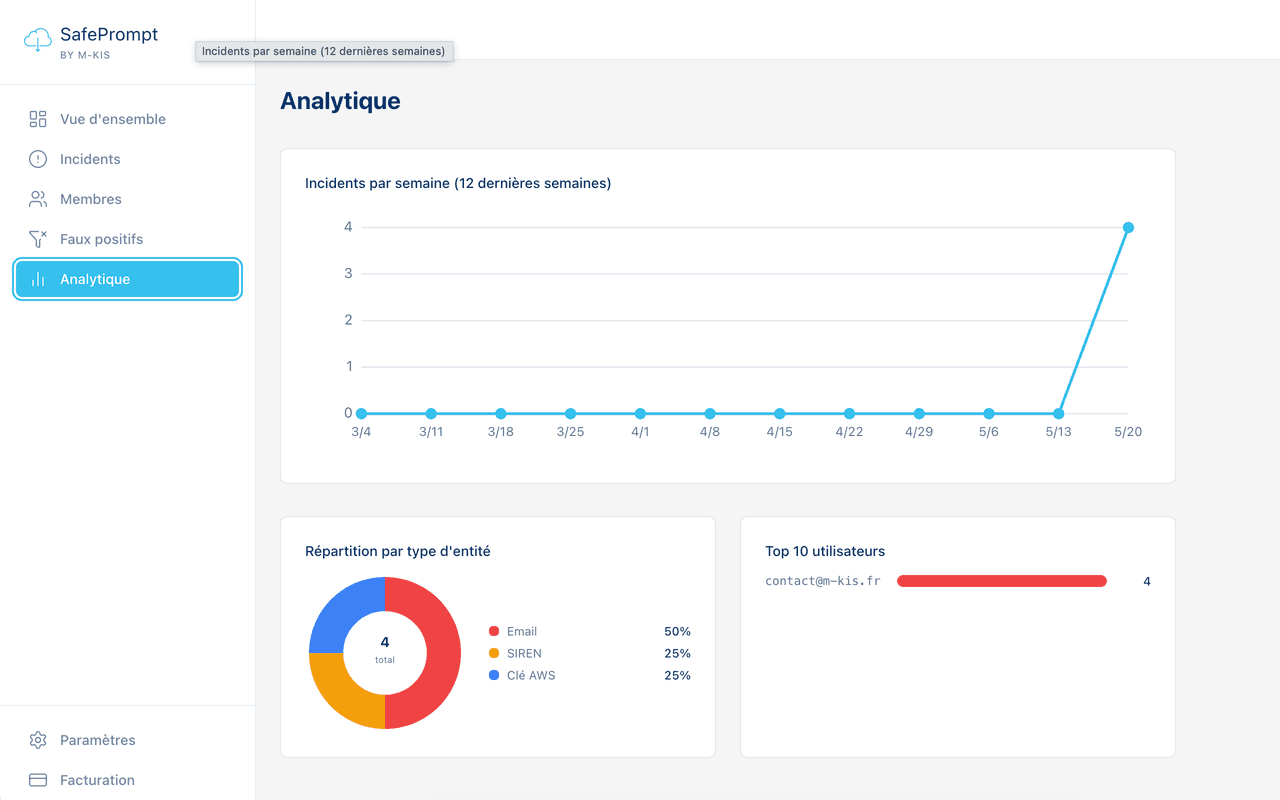
Task: Click the Incidents par semaine tooltip
Action: pos(324,51)
